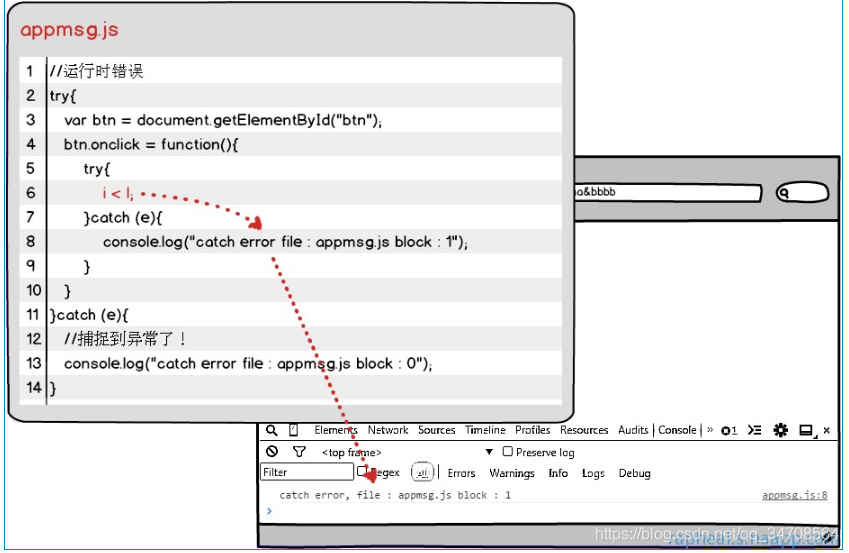This screenshot has width=849, height=553.
Task: Filter console by Debug
Action: [634, 474]
